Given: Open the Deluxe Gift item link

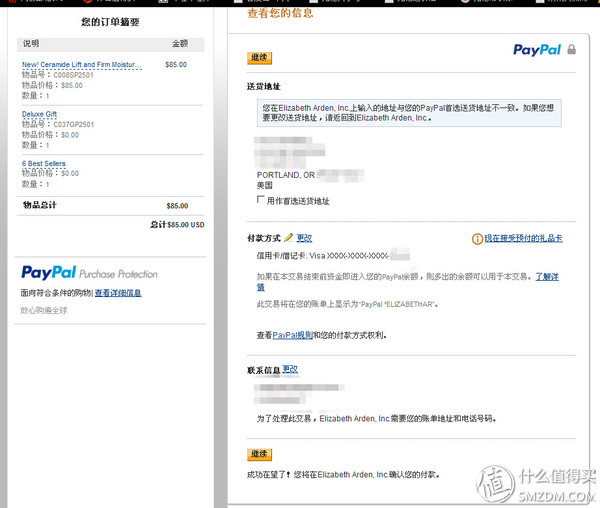Looking at the screenshot, I should [x=39, y=114].
